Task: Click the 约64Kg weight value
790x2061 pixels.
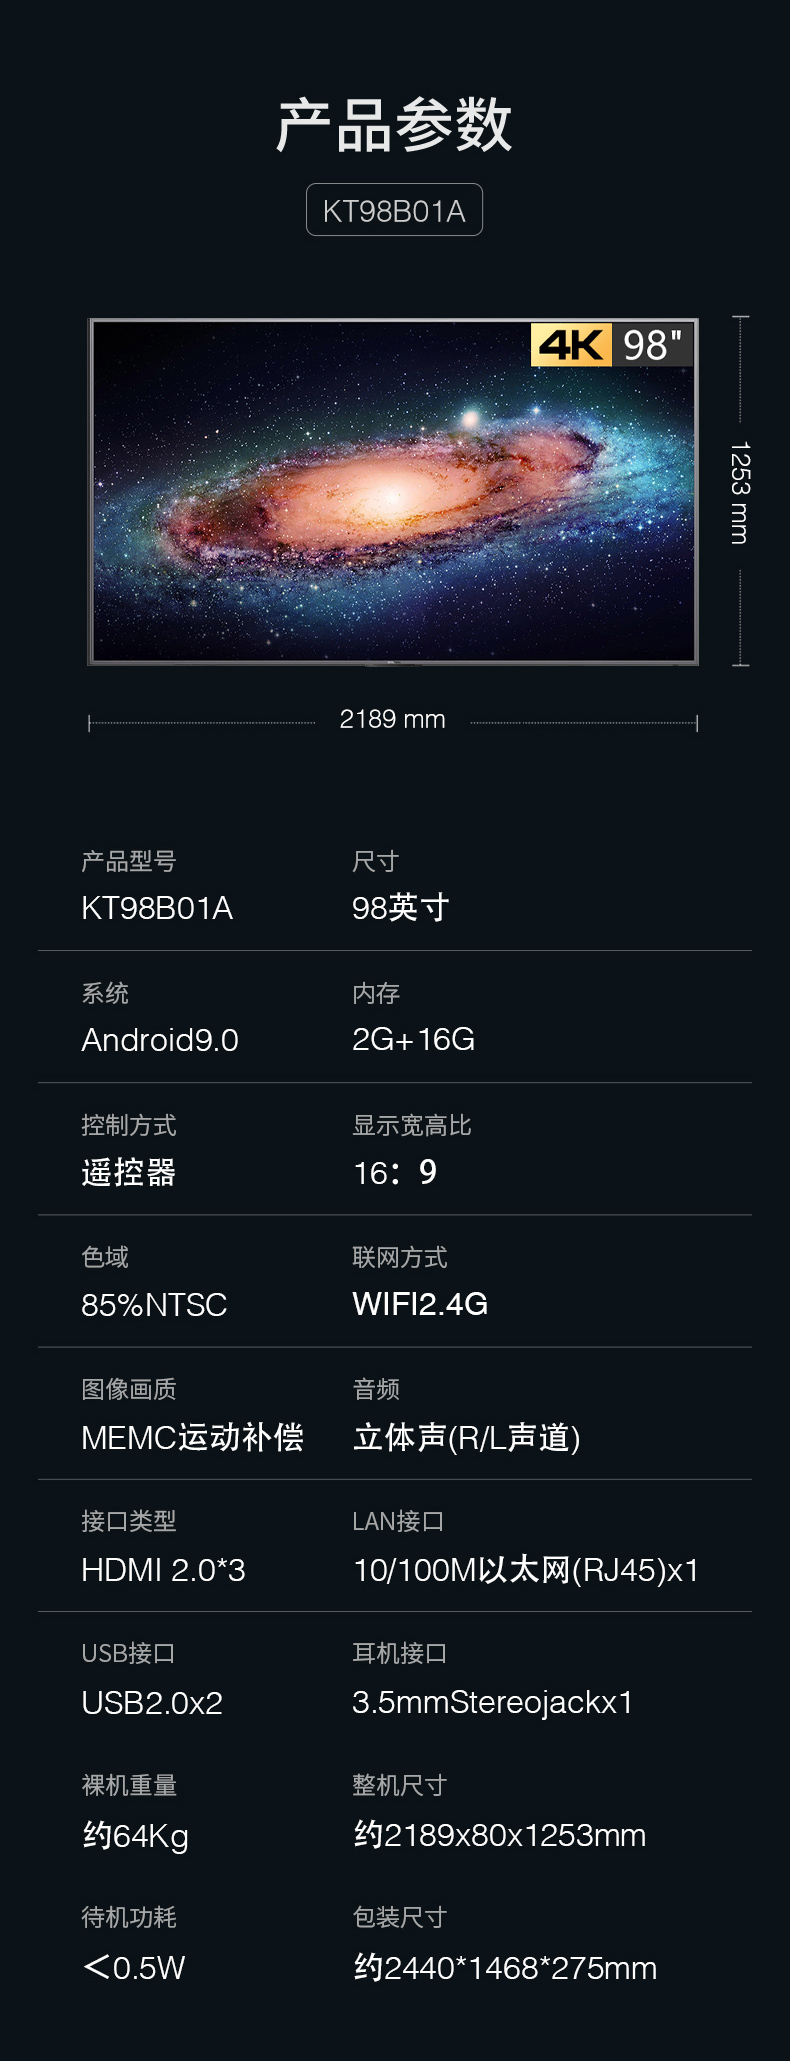Action: coord(135,1835)
